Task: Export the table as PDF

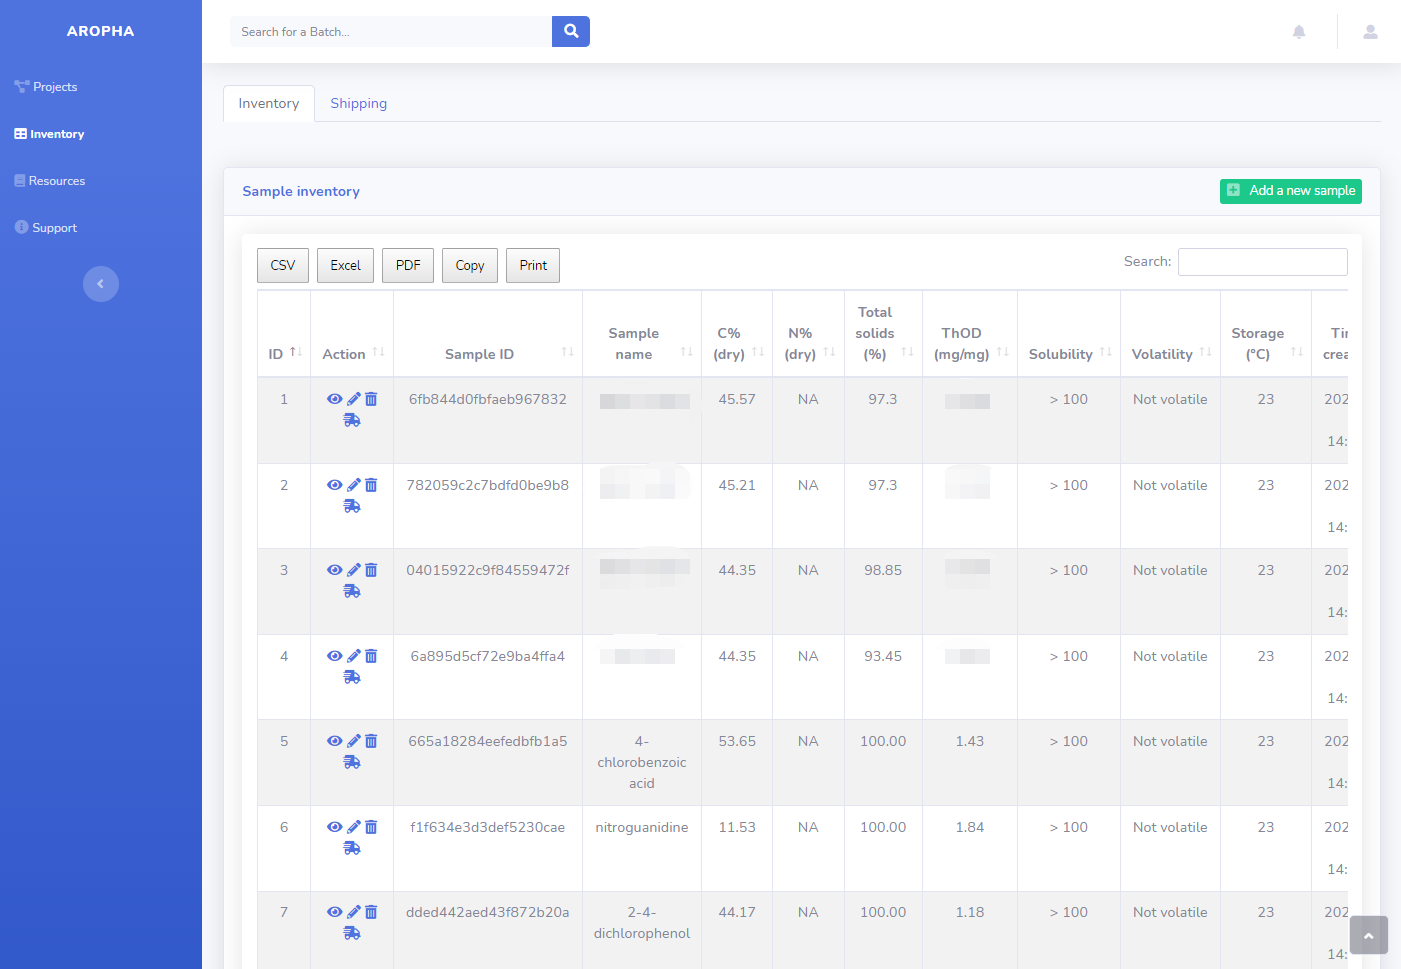Action: [407, 265]
